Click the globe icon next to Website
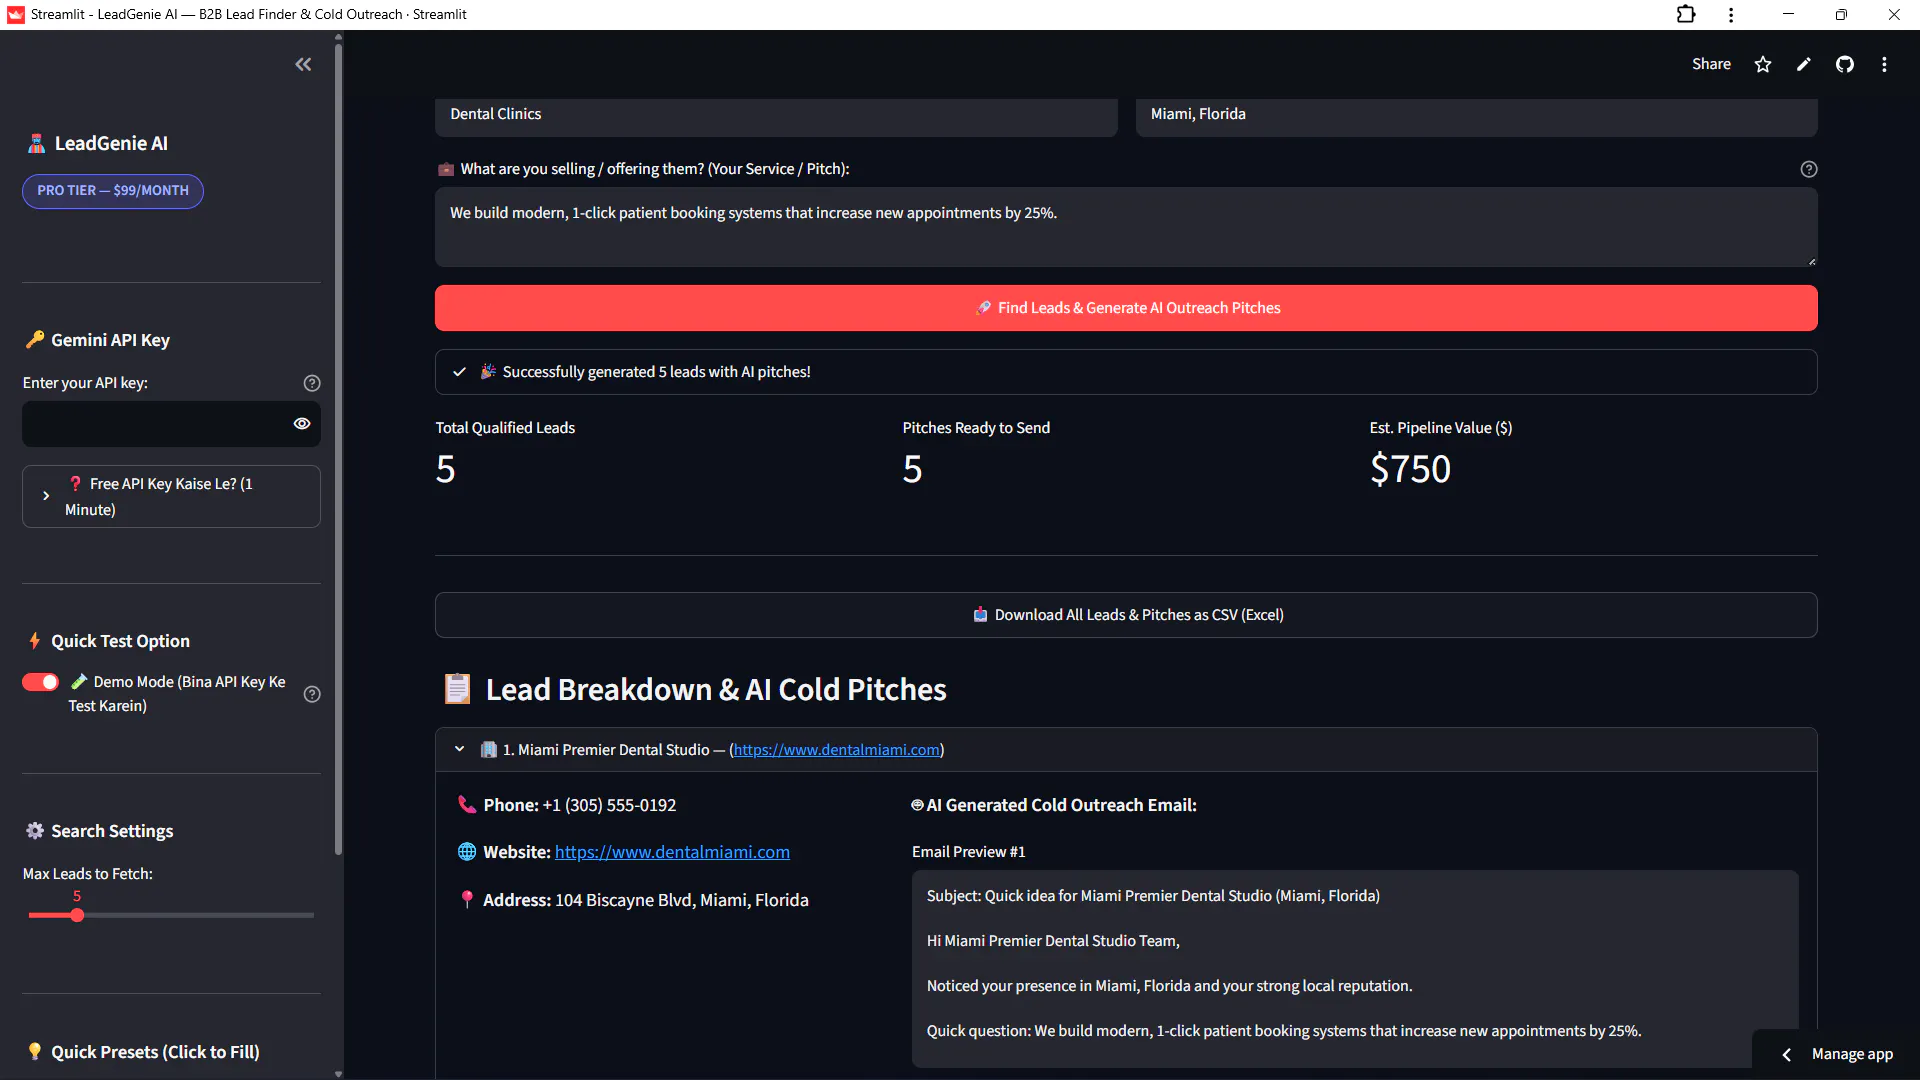Screen dimensions: 1920x1080 [467, 852]
